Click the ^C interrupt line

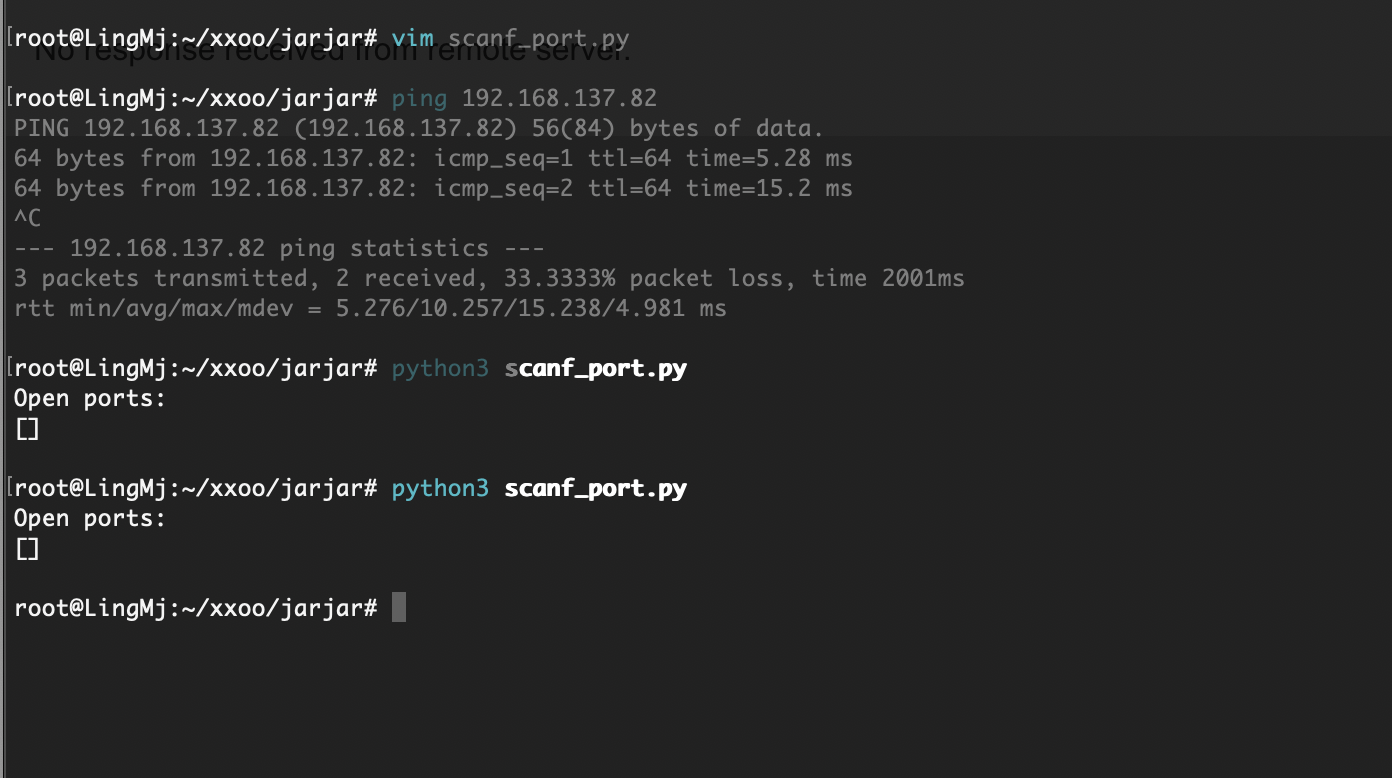[28, 218]
